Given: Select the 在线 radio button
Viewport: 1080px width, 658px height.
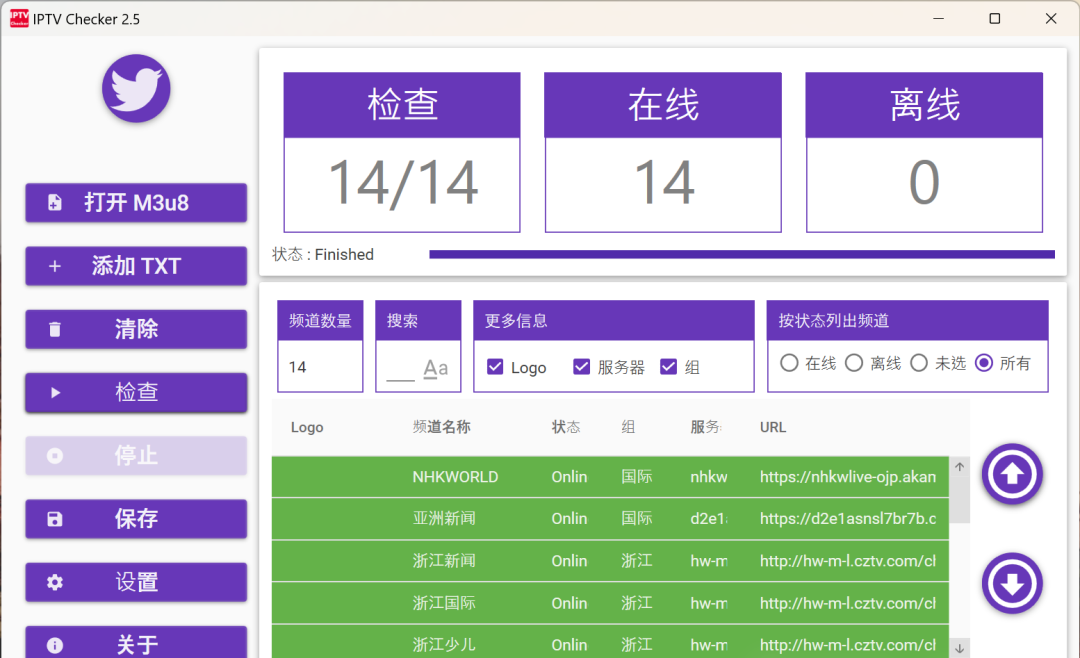Looking at the screenshot, I should click(x=789, y=362).
